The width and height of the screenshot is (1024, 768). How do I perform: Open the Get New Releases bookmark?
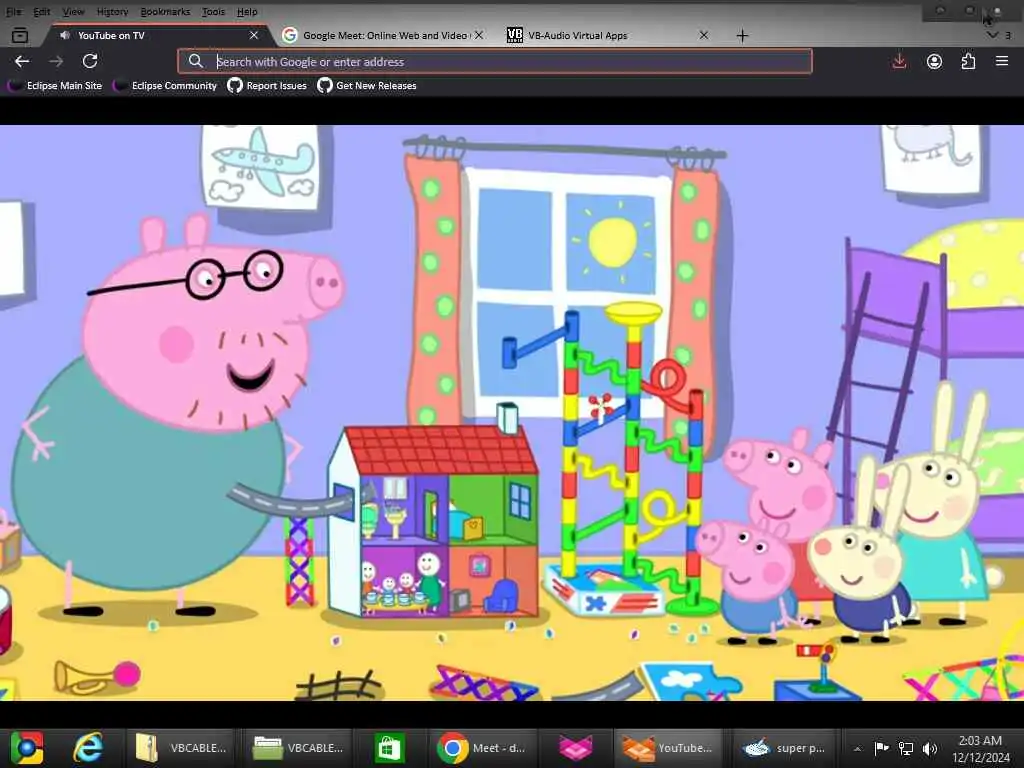pos(367,86)
